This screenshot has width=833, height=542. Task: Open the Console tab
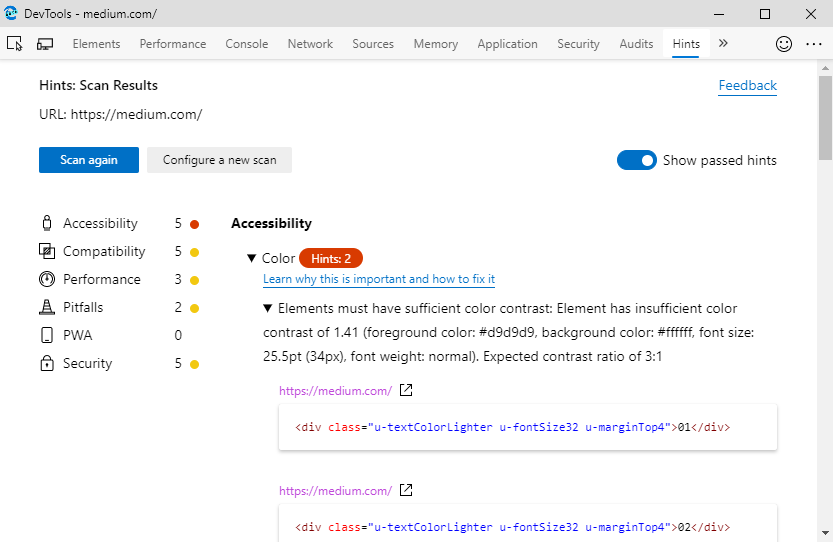pos(246,44)
